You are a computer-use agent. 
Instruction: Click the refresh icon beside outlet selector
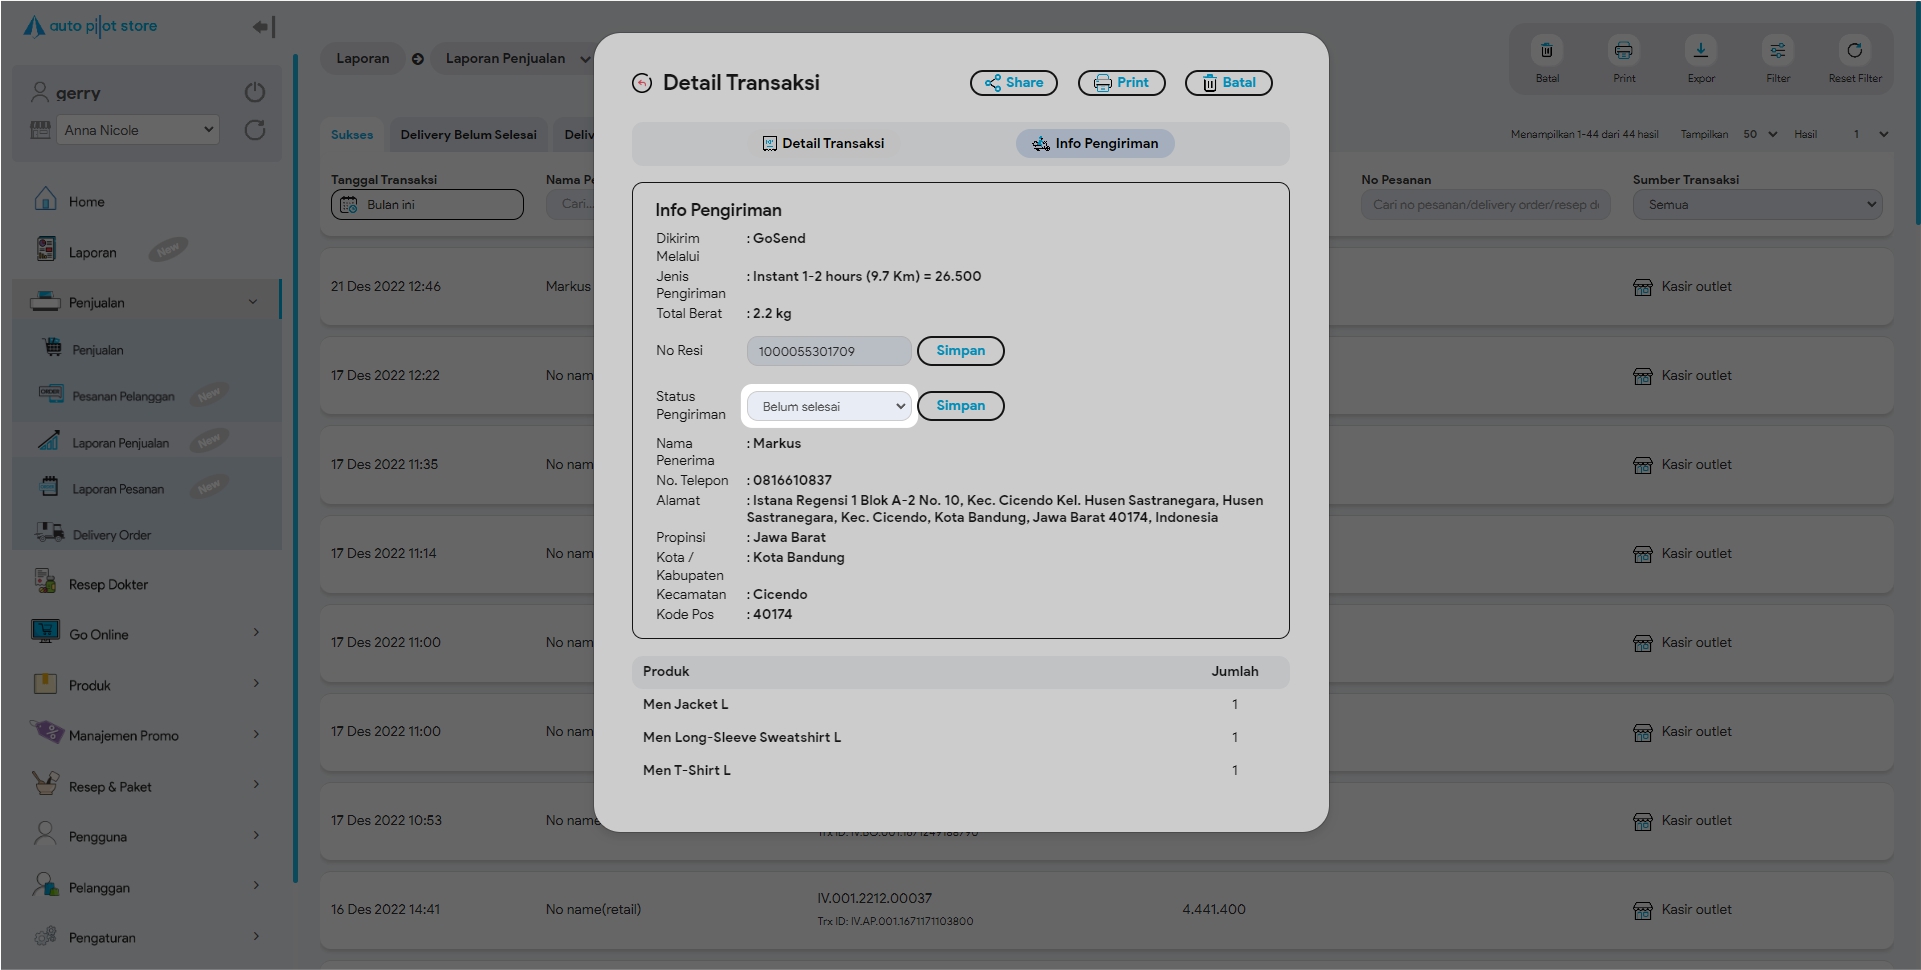255,130
